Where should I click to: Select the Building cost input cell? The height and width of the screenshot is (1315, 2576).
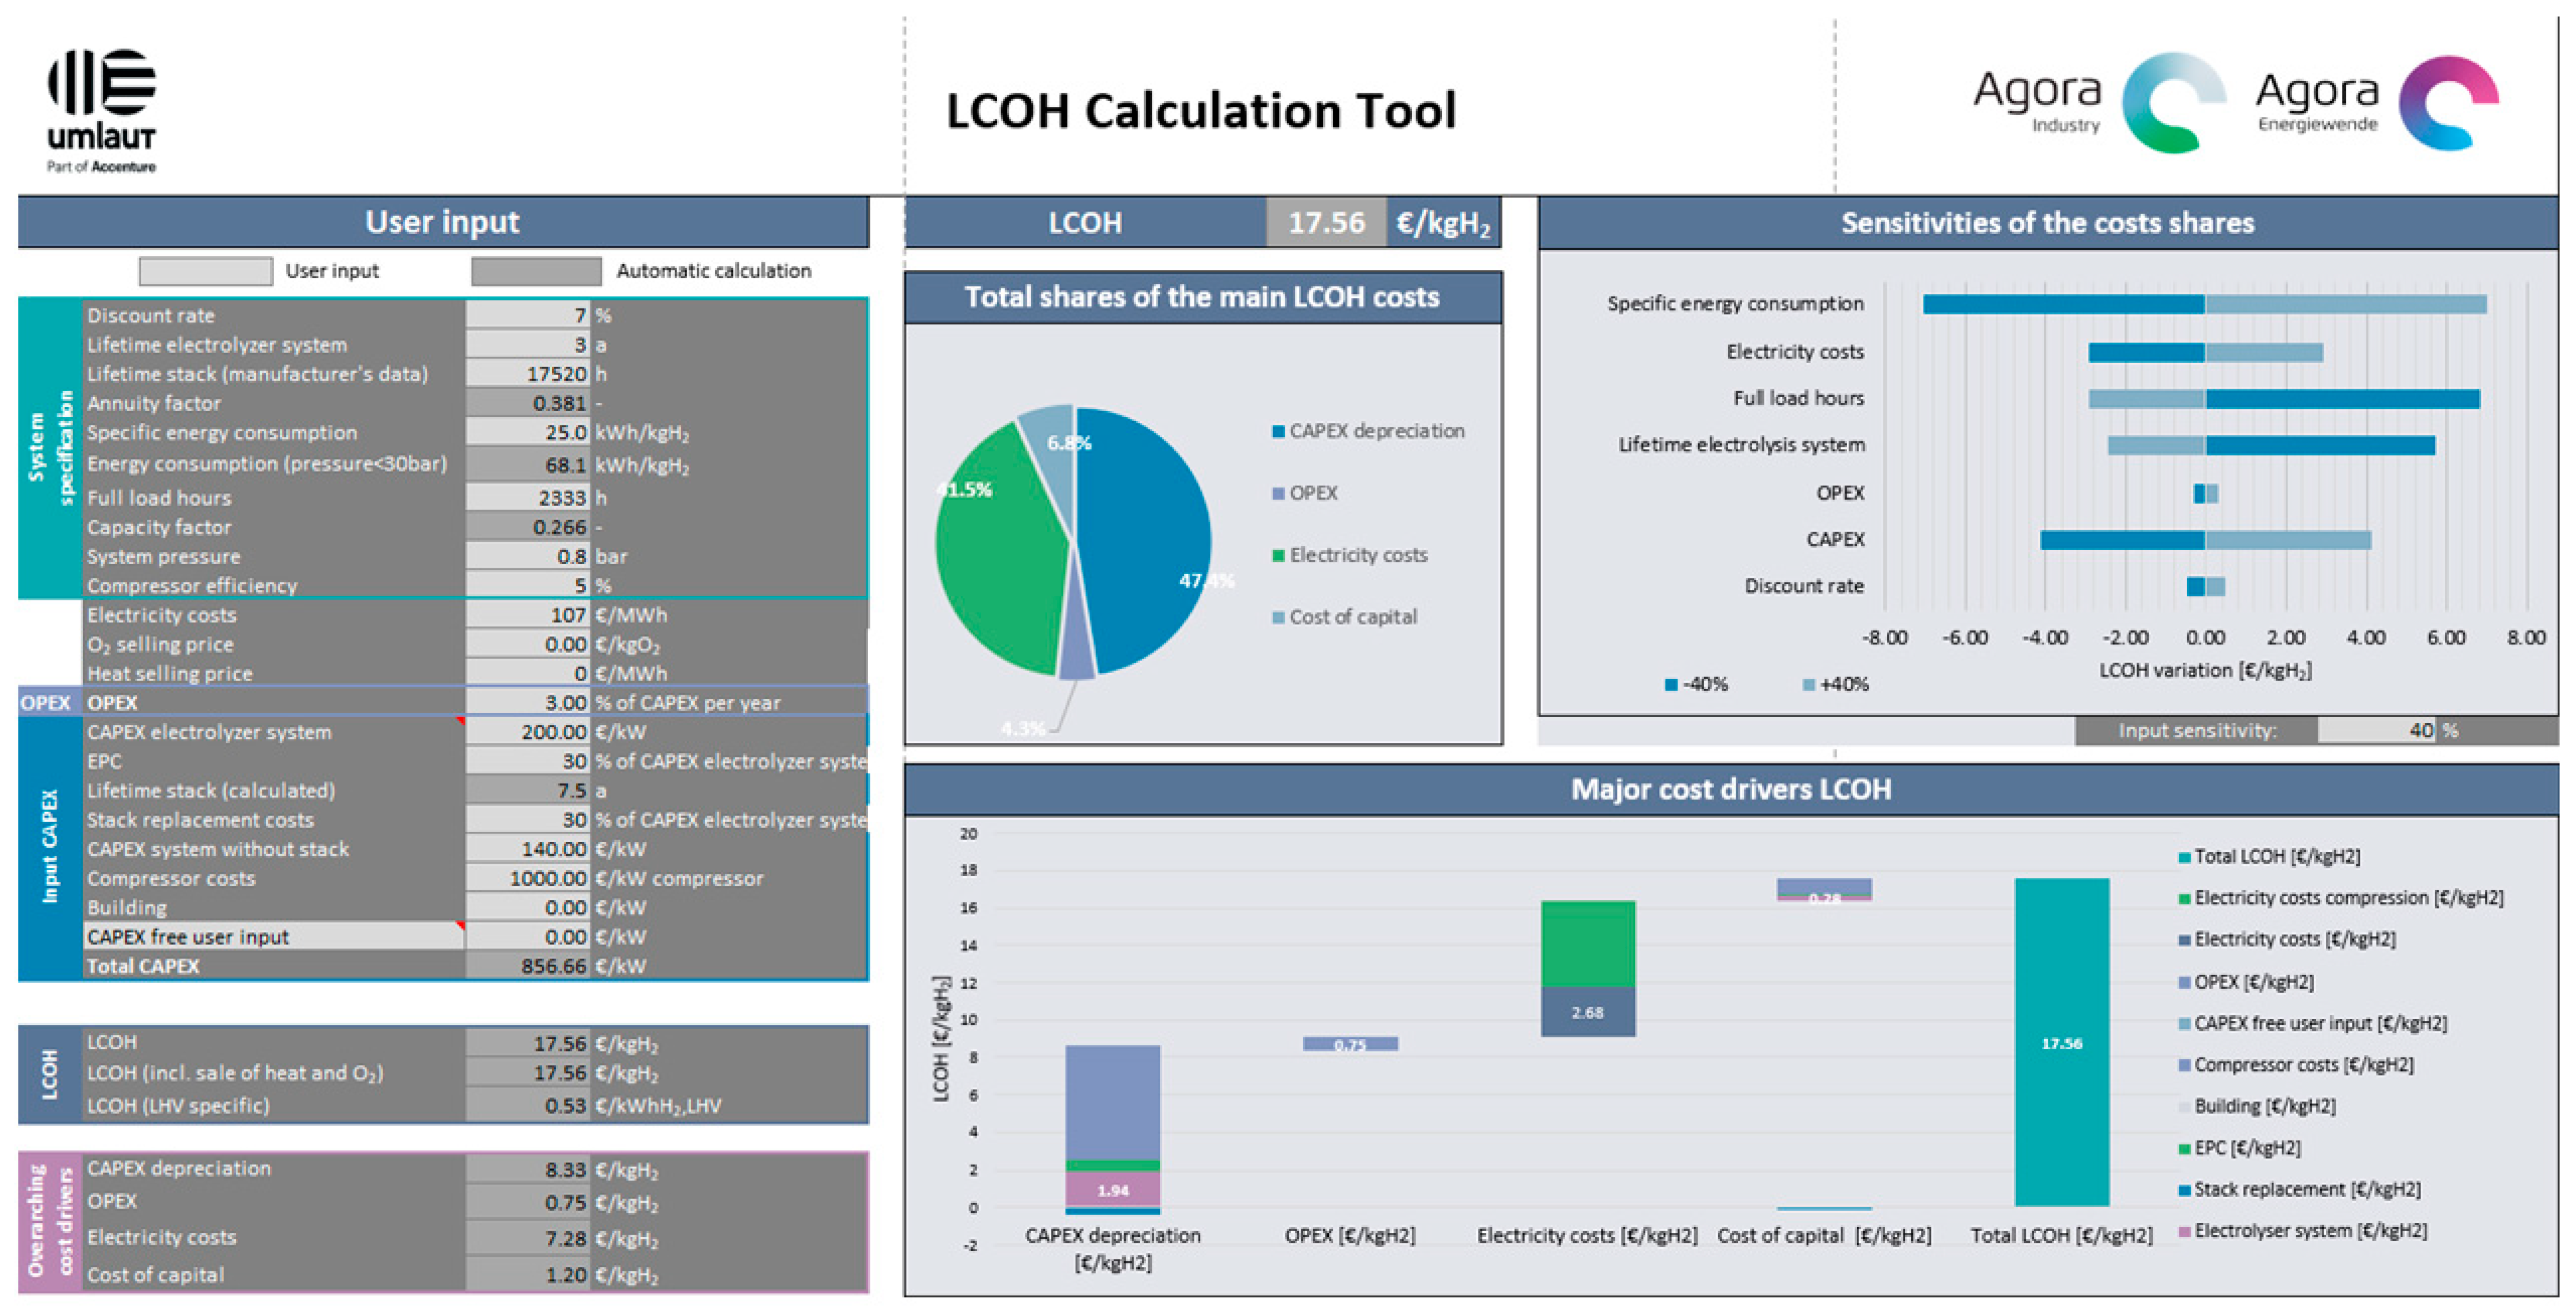(x=527, y=907)
